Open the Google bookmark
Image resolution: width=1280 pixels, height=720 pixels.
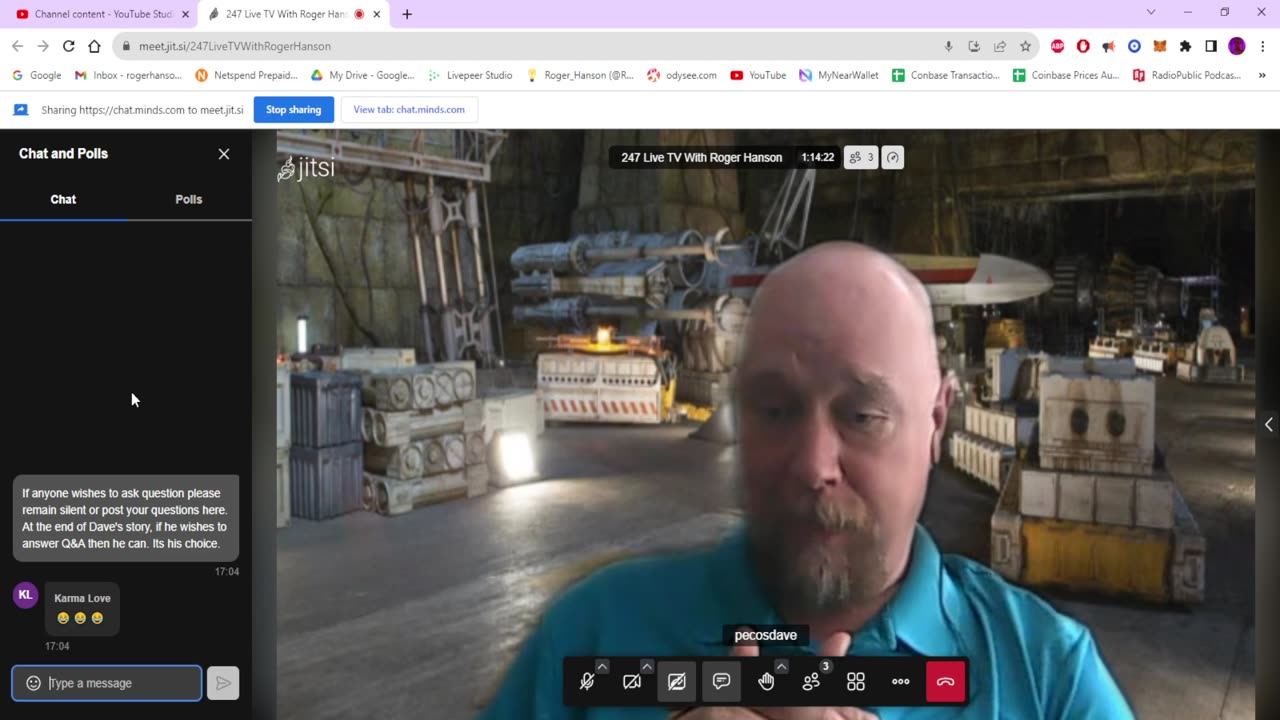click(37, 75)
